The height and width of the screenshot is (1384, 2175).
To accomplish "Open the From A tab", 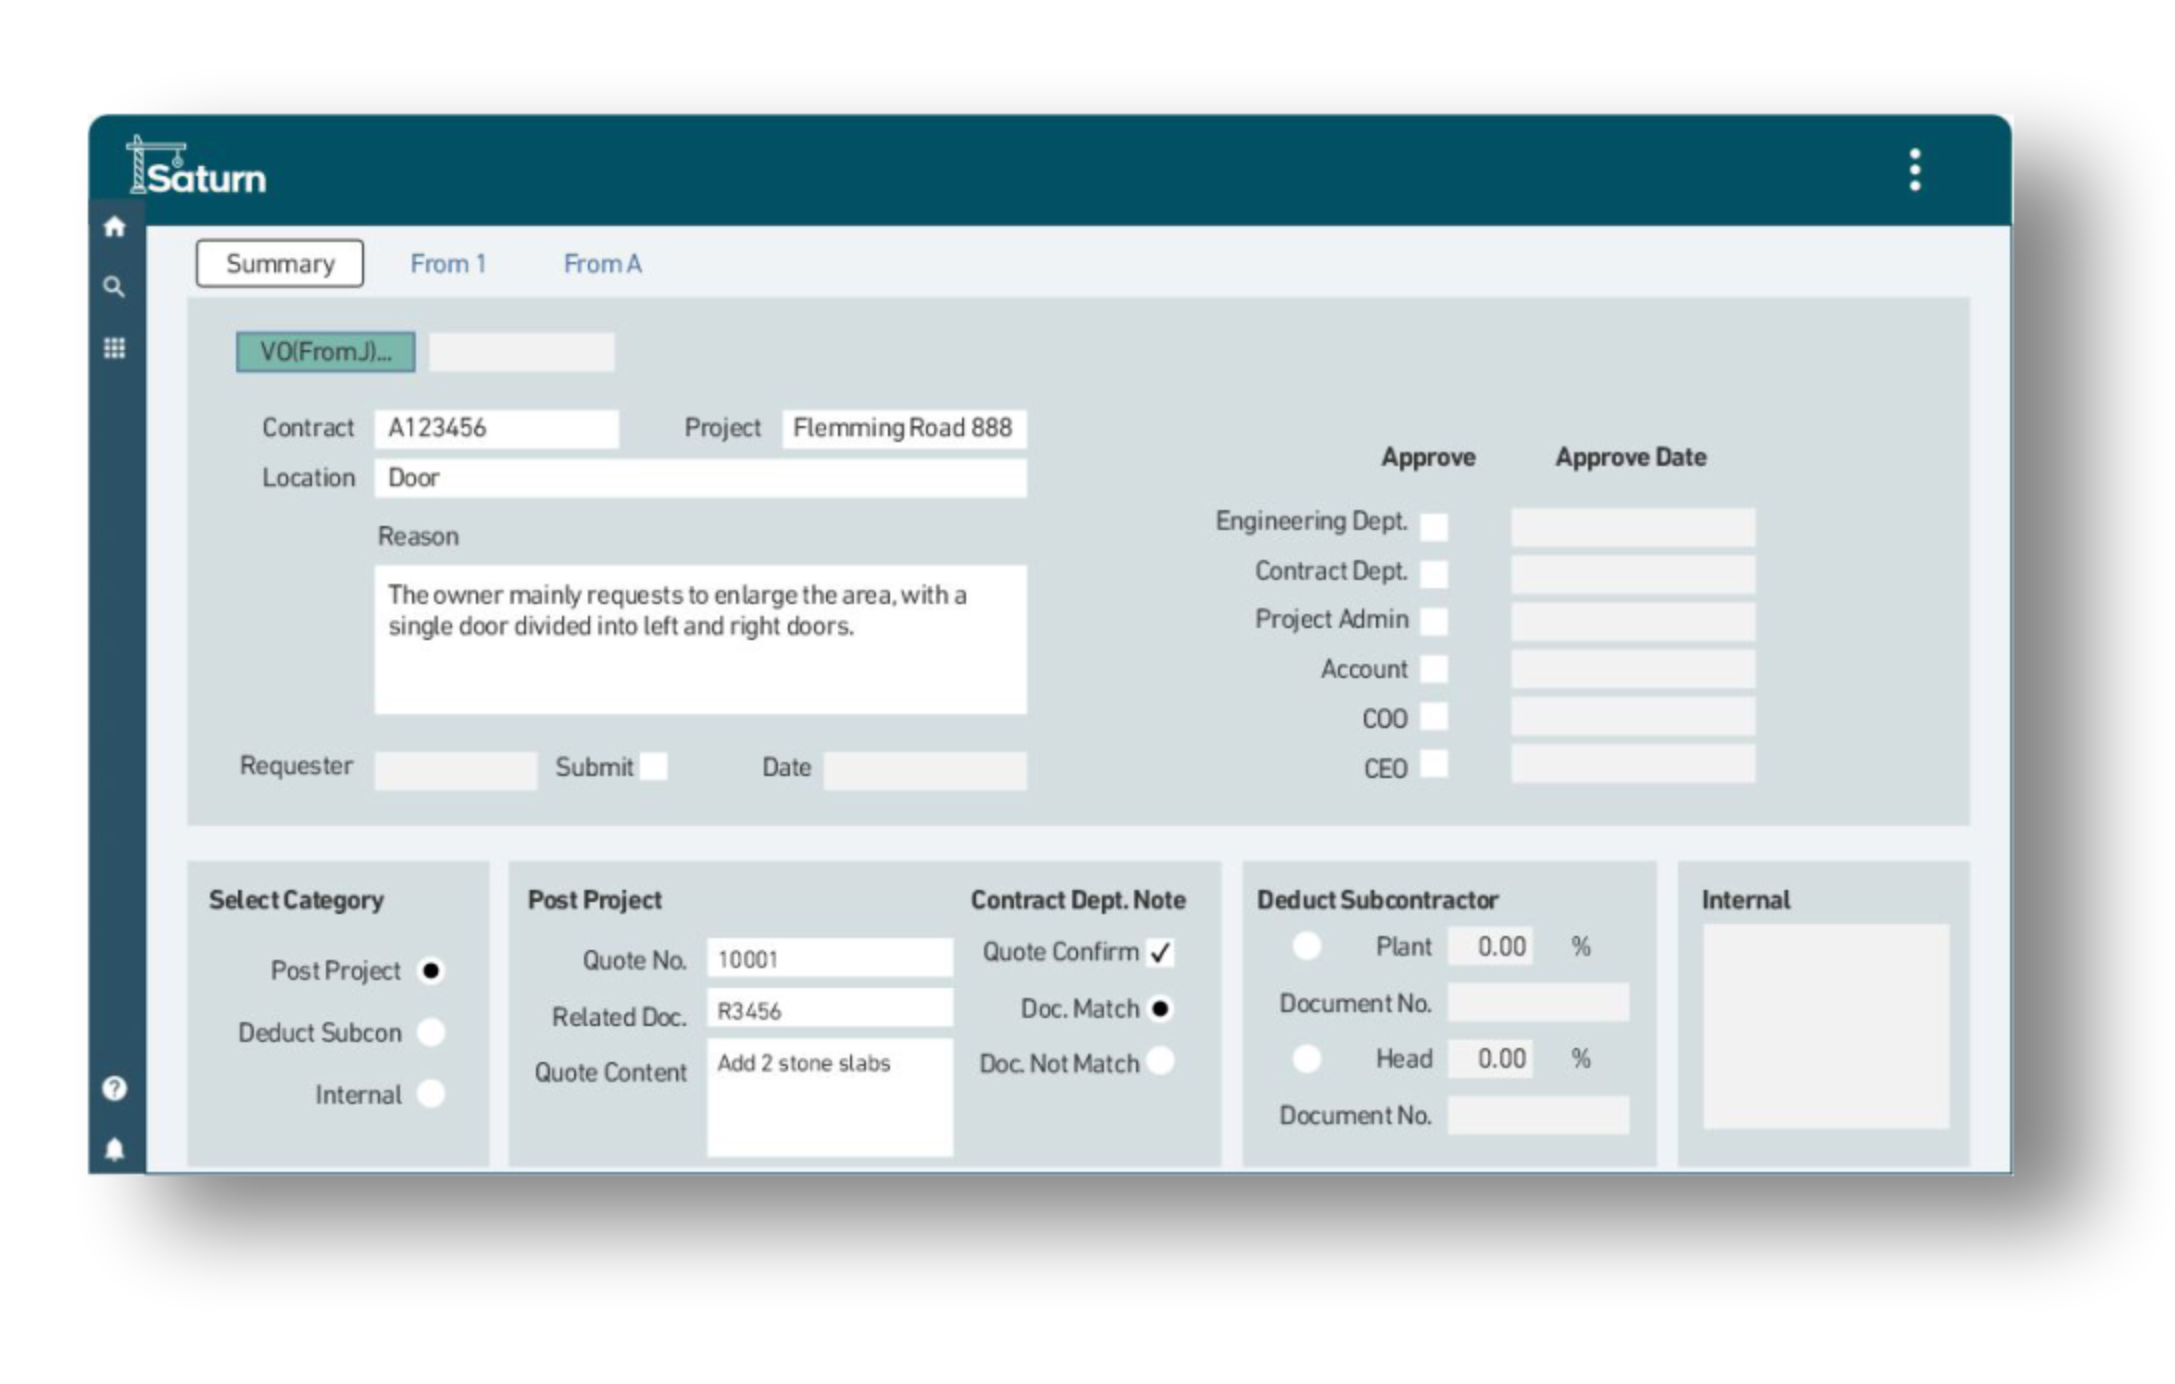I will point(602,264).
